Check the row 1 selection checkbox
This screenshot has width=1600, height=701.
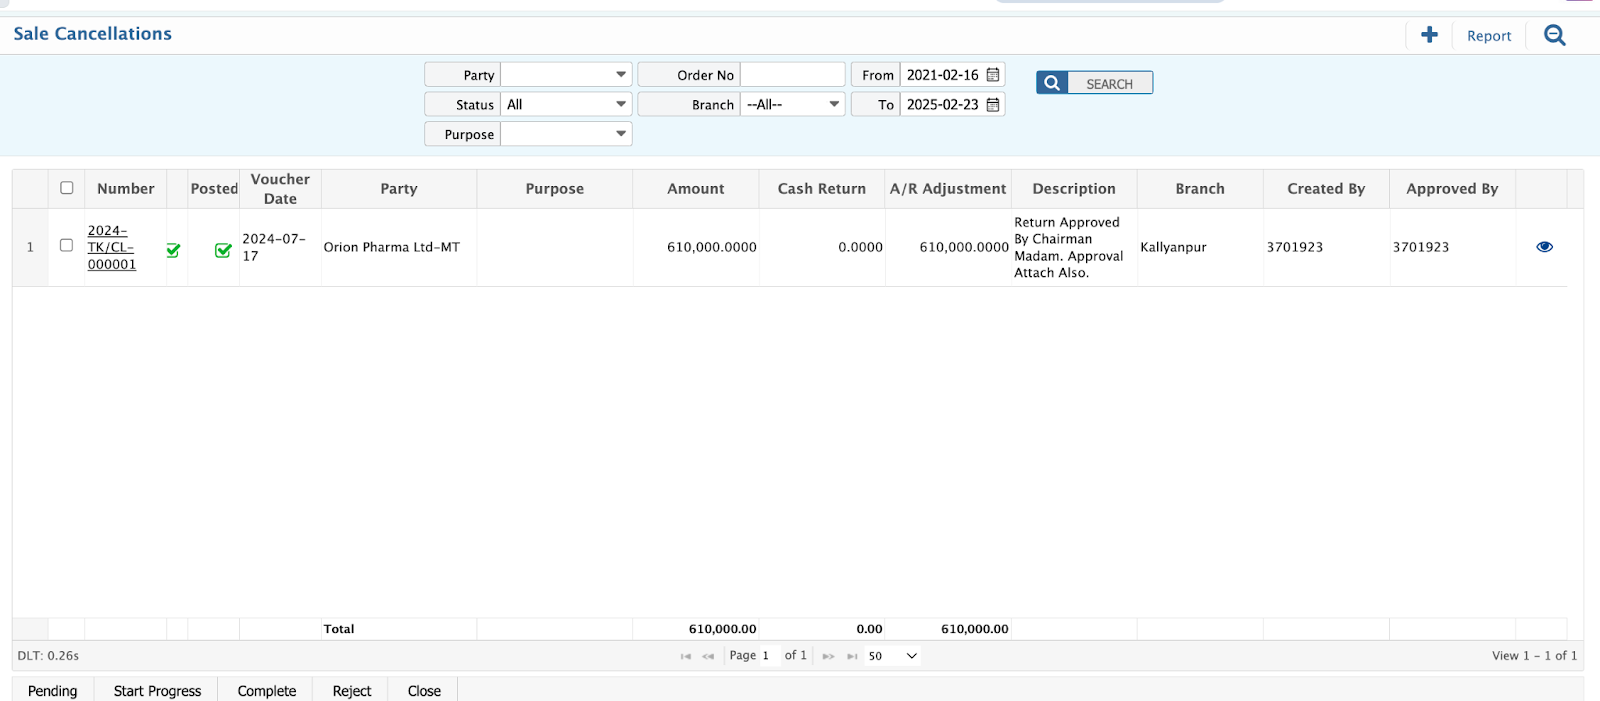[x=67, y=245]
